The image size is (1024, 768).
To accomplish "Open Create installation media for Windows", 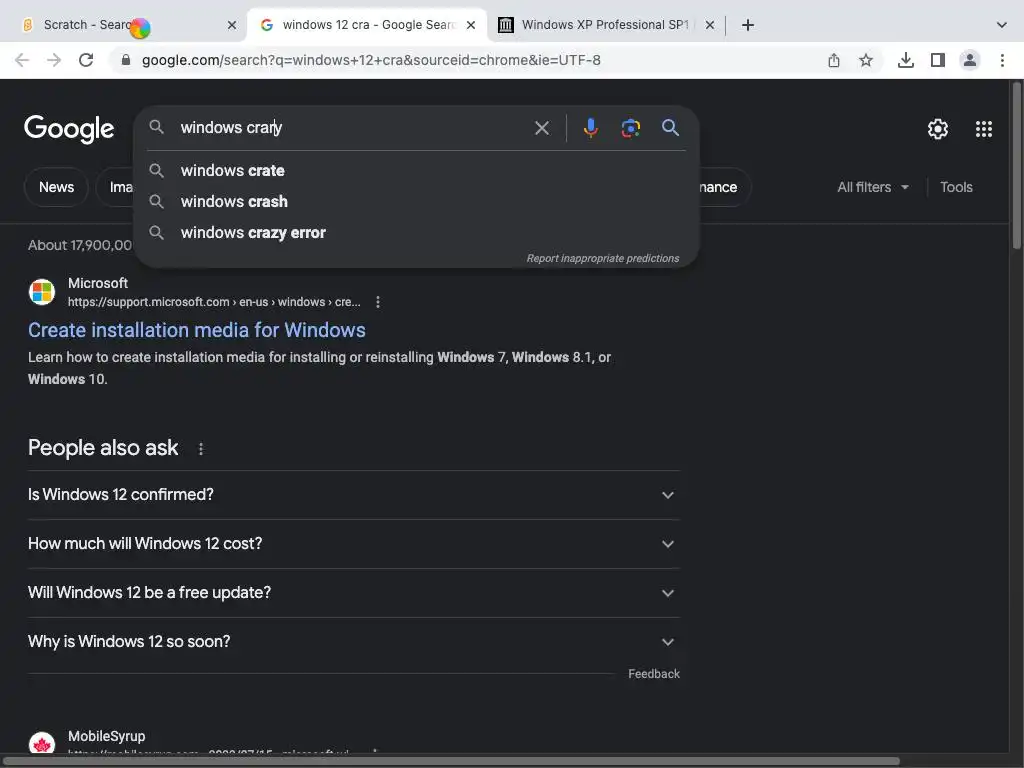I will (197, 330).
